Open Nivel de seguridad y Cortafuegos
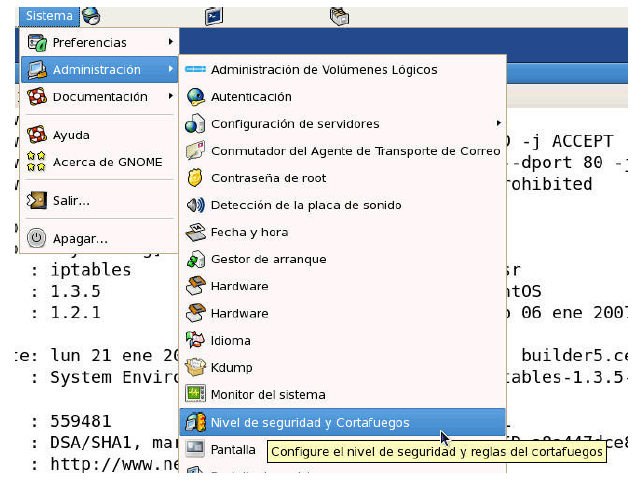Screen dimensions: 637x482 (x=310, y=422)
